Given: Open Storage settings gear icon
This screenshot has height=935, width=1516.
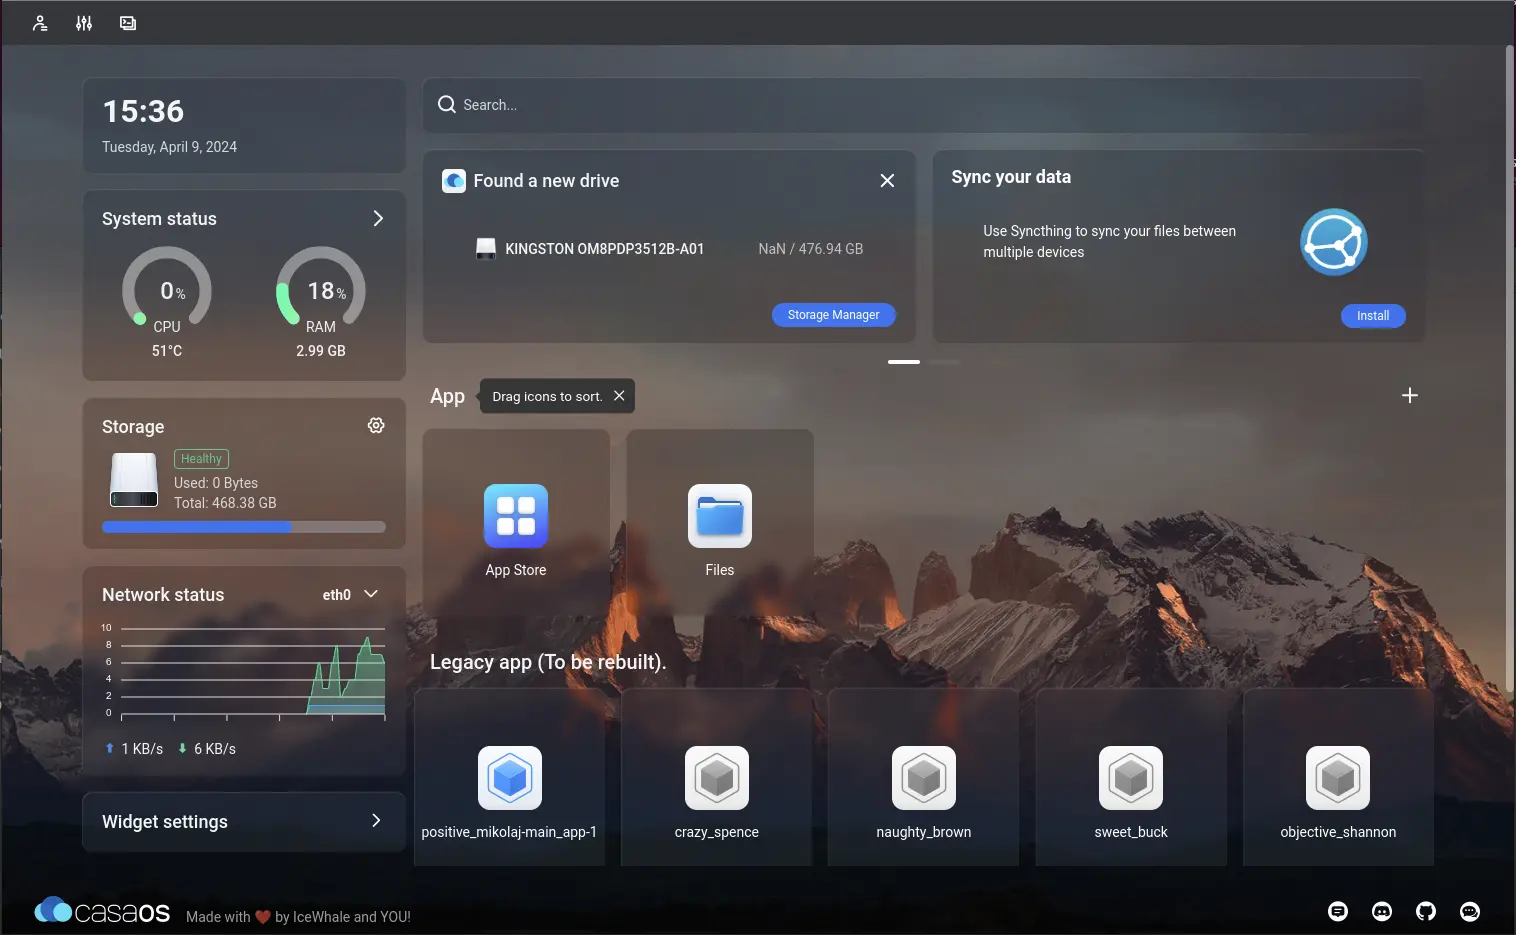Looking at the screenshot, I should [376, 425].
